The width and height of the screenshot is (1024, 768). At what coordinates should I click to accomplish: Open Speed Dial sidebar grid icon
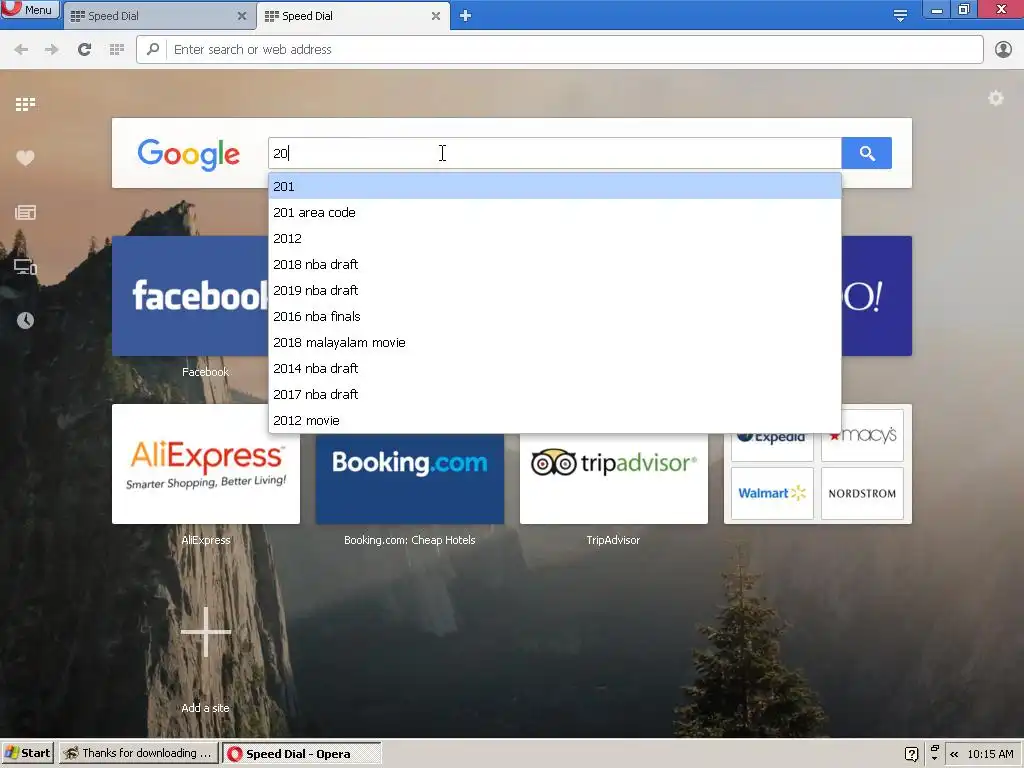(x=25, y=104)
